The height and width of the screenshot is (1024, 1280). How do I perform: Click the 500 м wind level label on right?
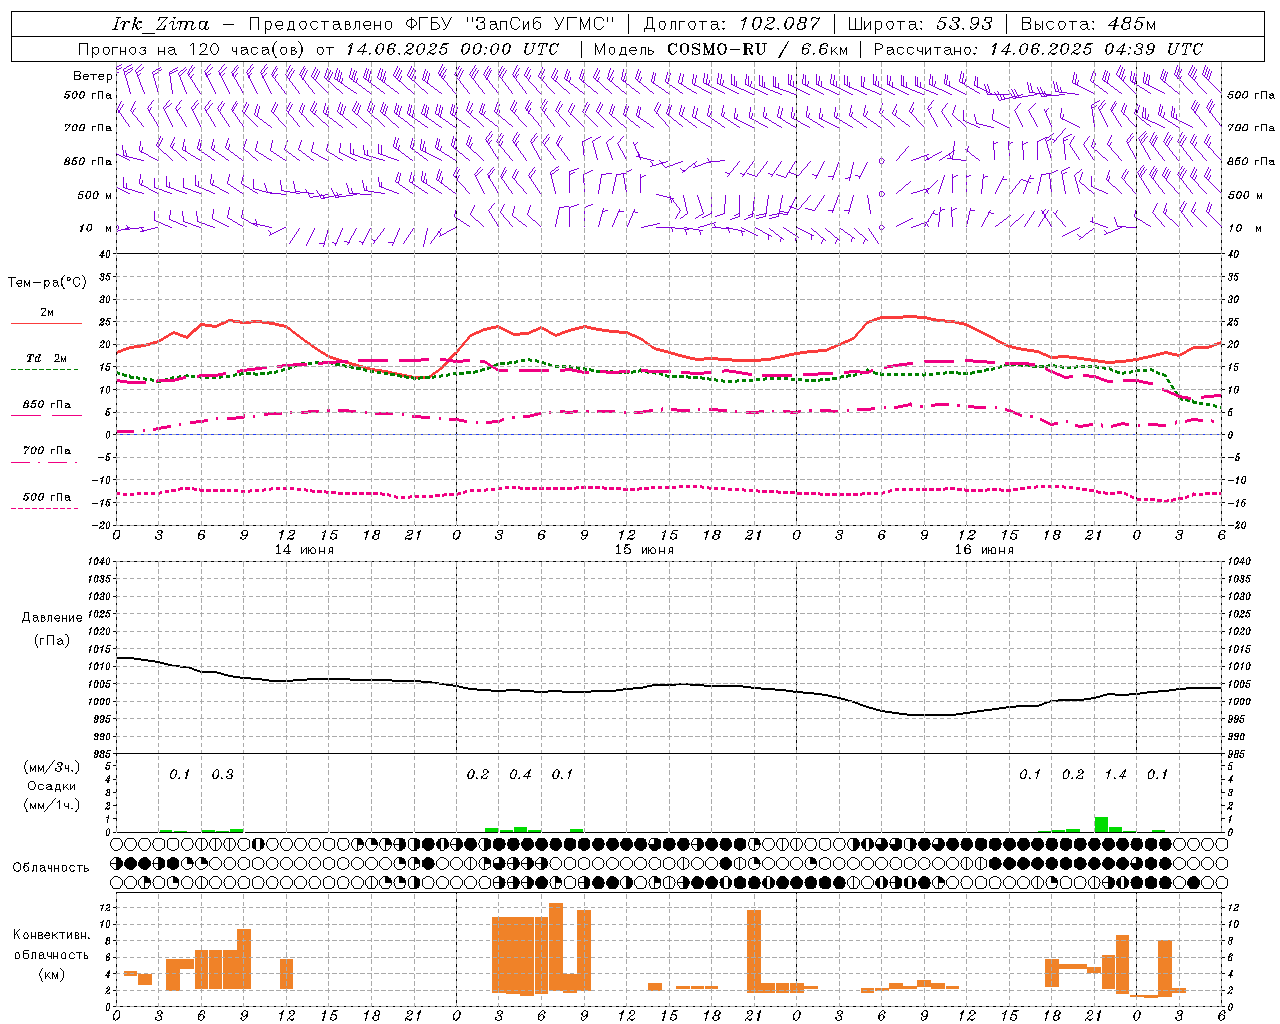(1245, 196)
